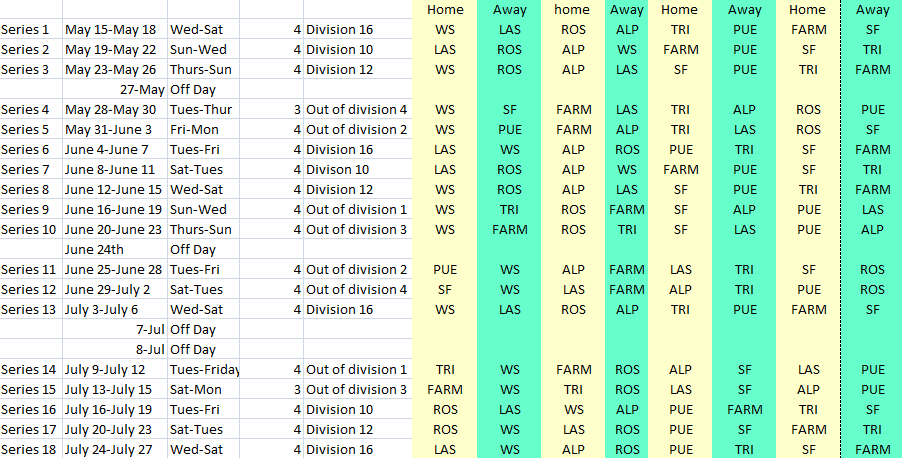
Task: Select the Sat-Mon cell in Series 15
Action: pos(197,390)
